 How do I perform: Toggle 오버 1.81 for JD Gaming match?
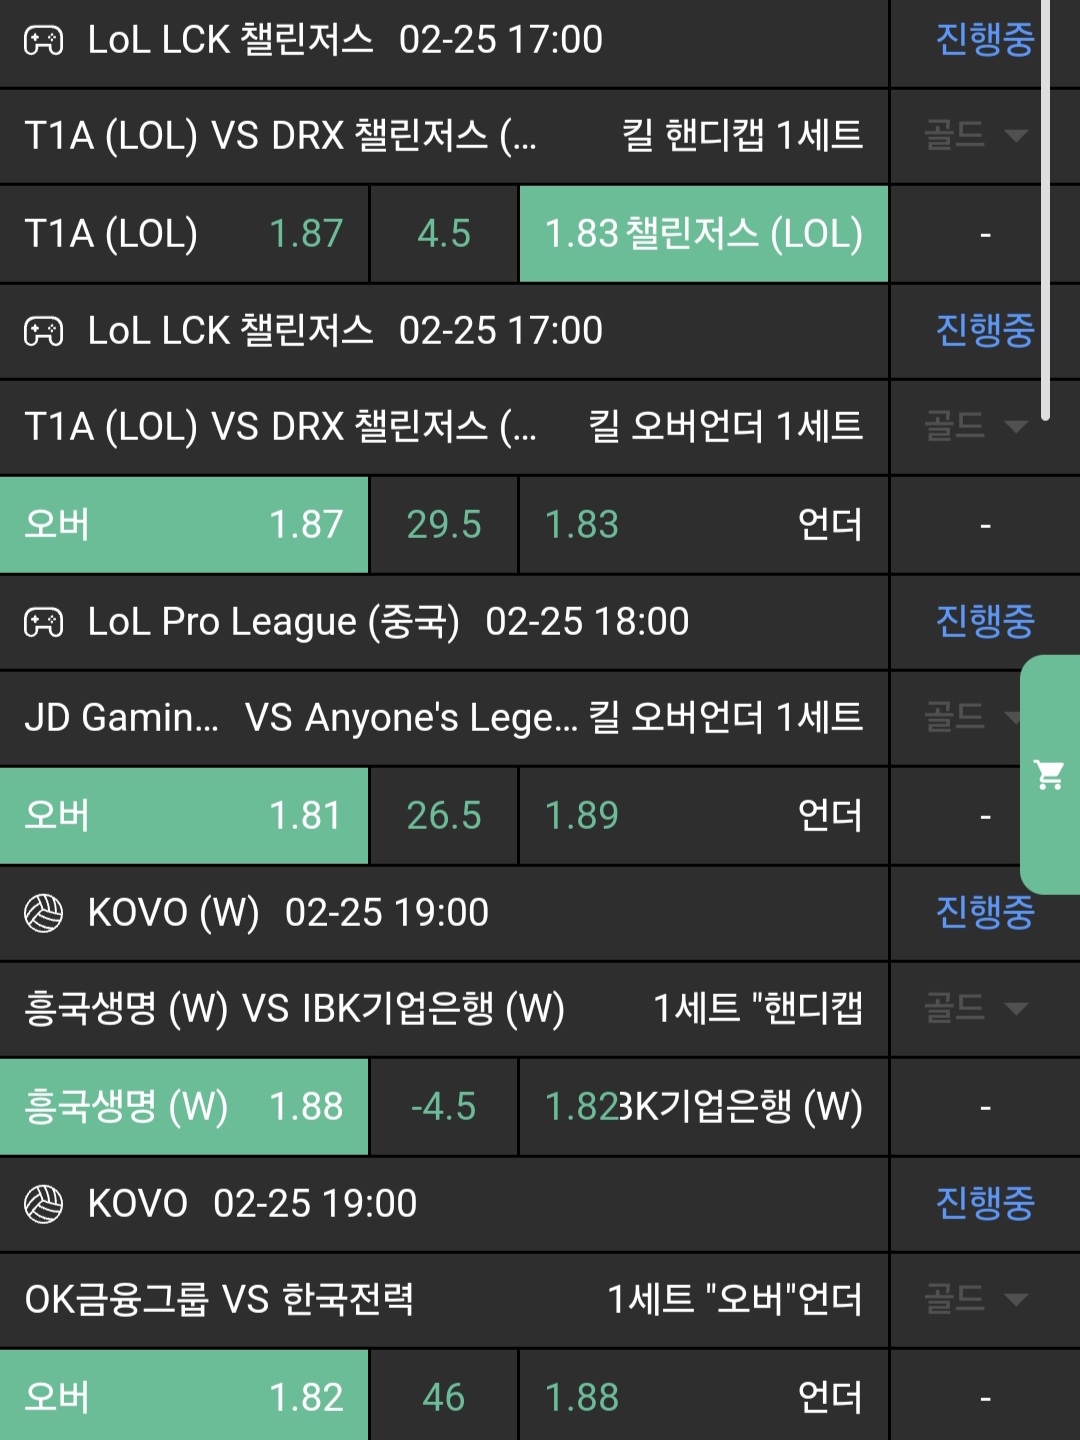(x=184, y=816)
